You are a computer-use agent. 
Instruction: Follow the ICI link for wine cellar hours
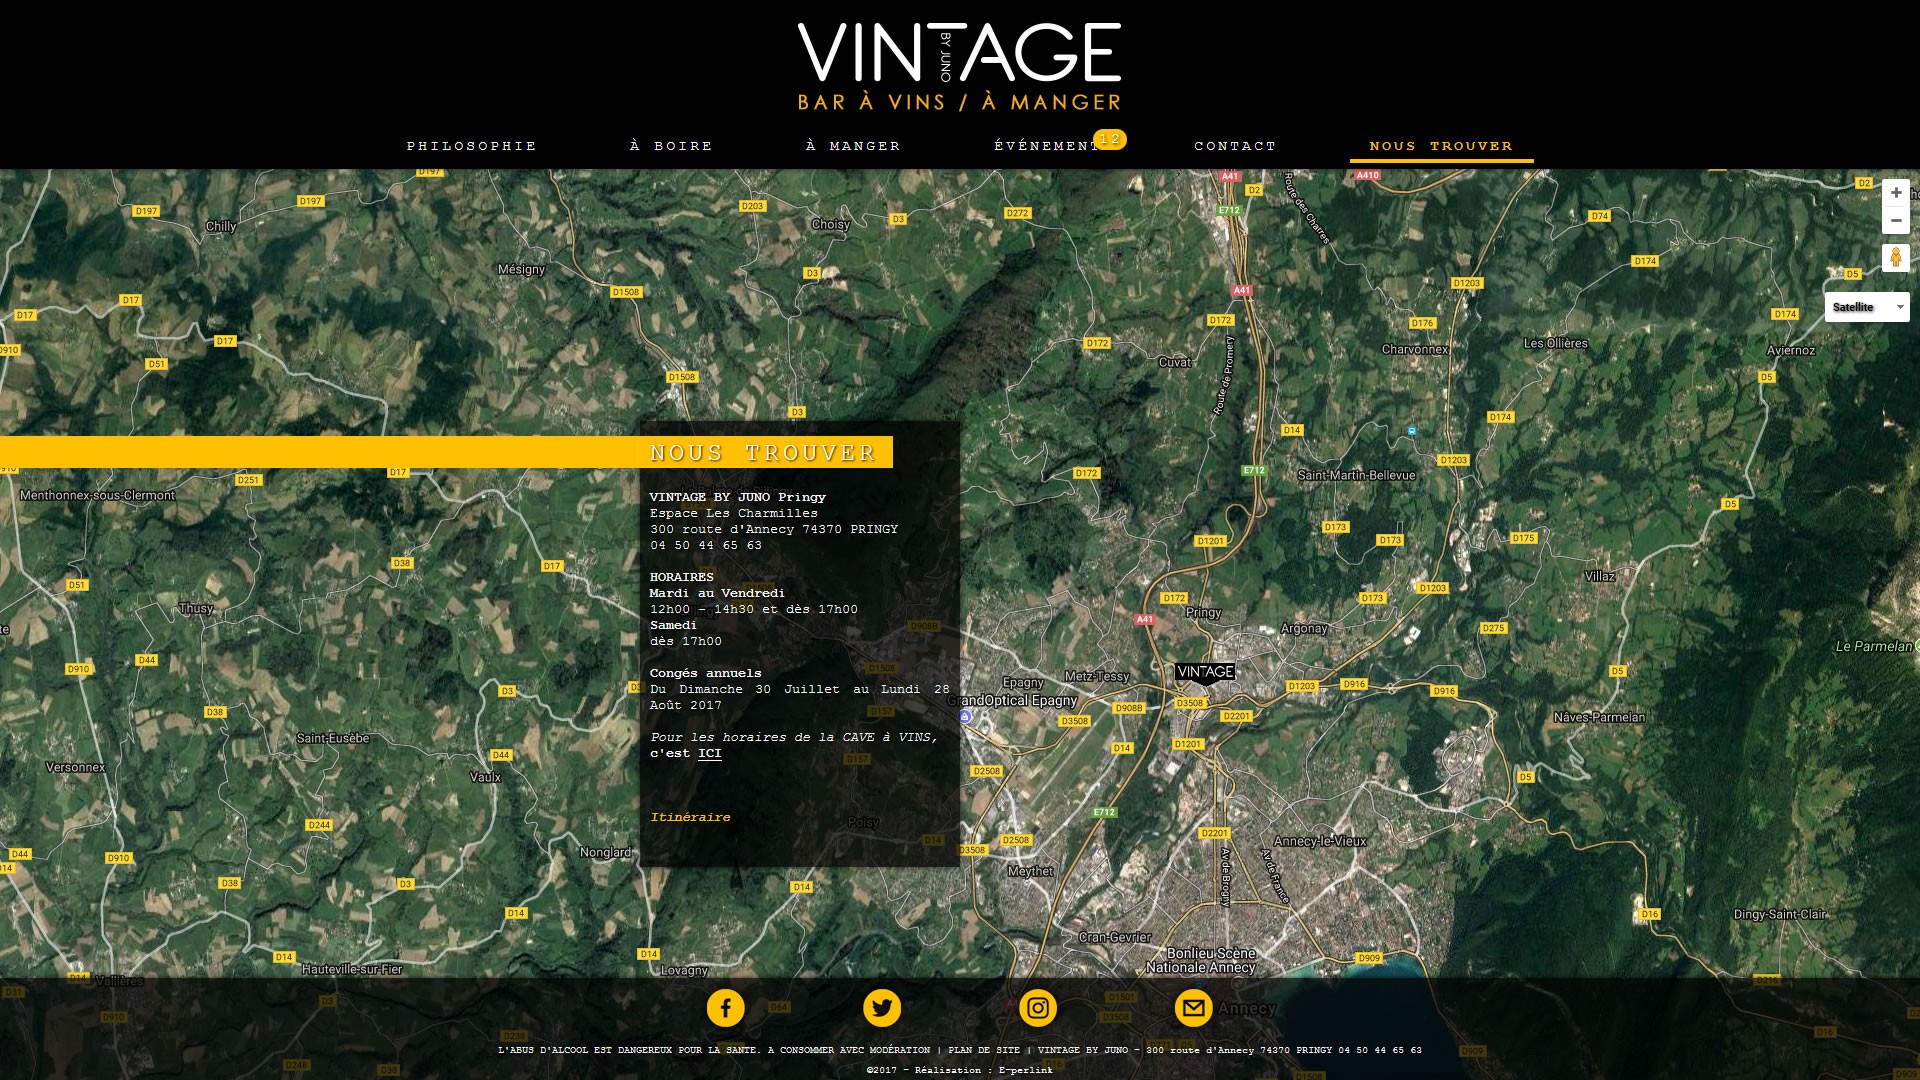tap(710, 753)
